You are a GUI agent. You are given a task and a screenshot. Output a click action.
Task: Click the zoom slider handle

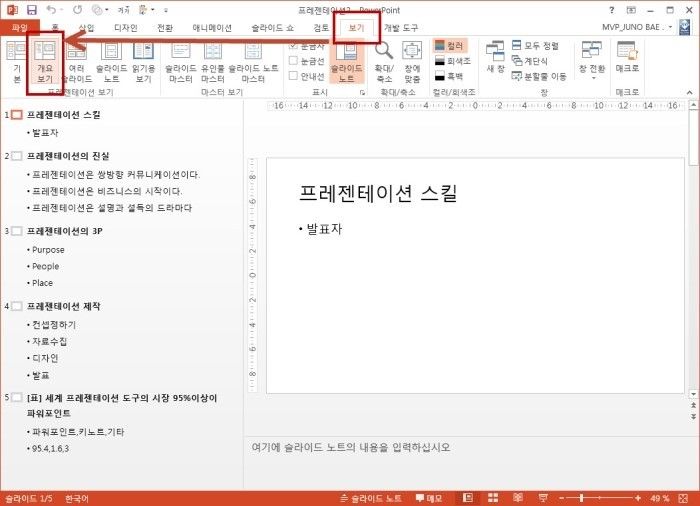582,498
